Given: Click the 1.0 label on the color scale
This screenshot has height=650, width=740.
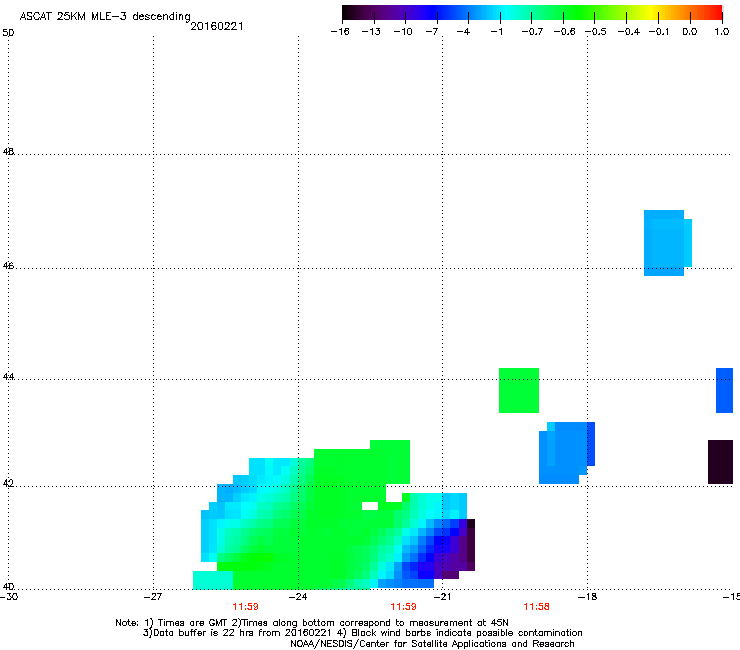Looking at the screenshot, I should point(722,32).
